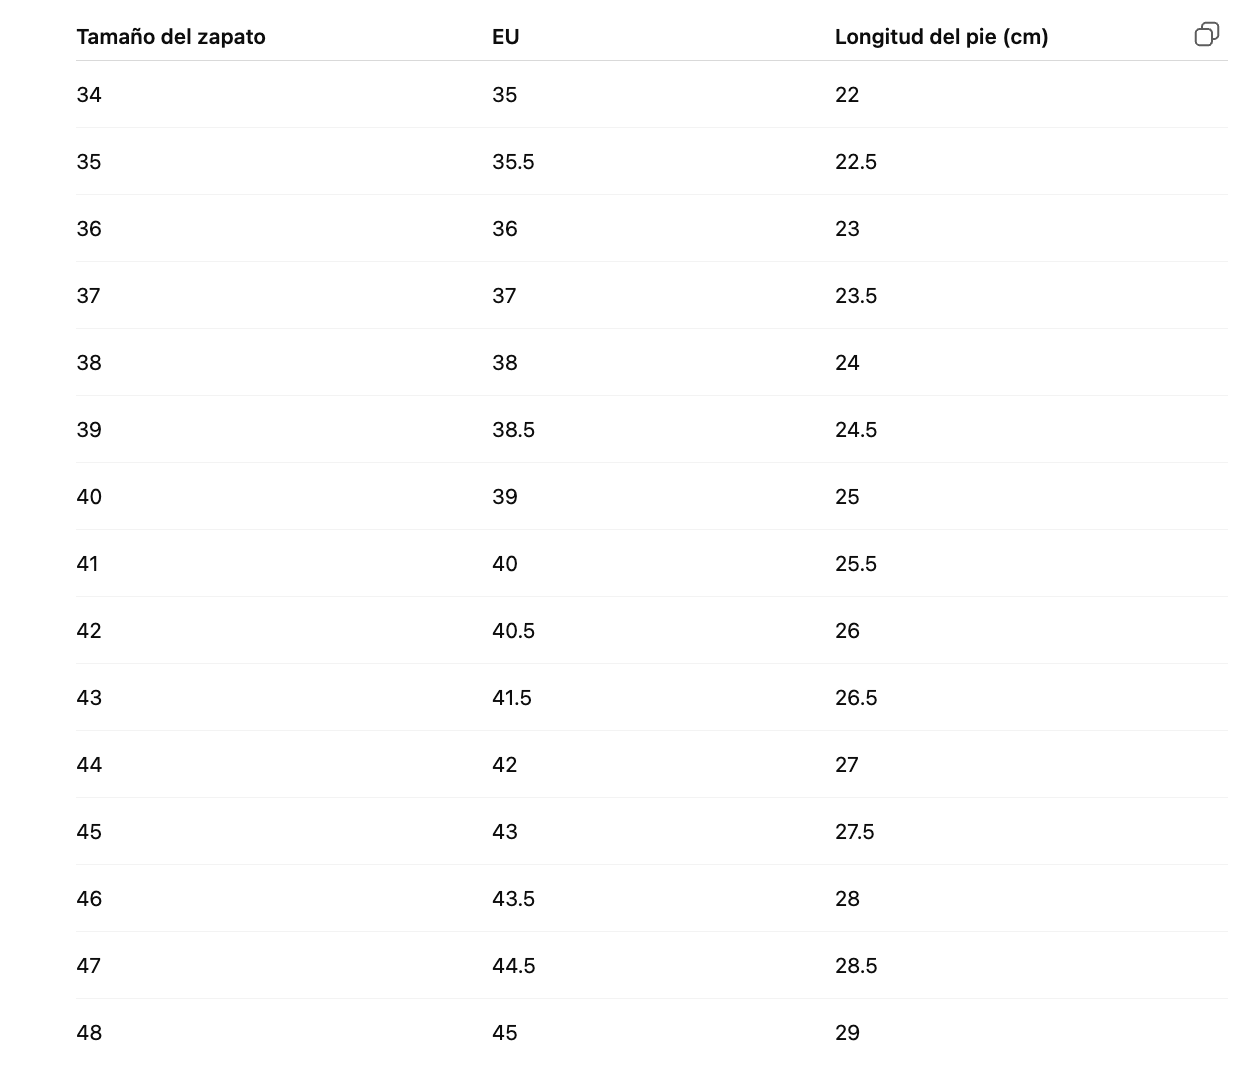This screenshot has height=1078, width=1236.
Task: Select EU value 38.5
Action: (x=513, y=430)
